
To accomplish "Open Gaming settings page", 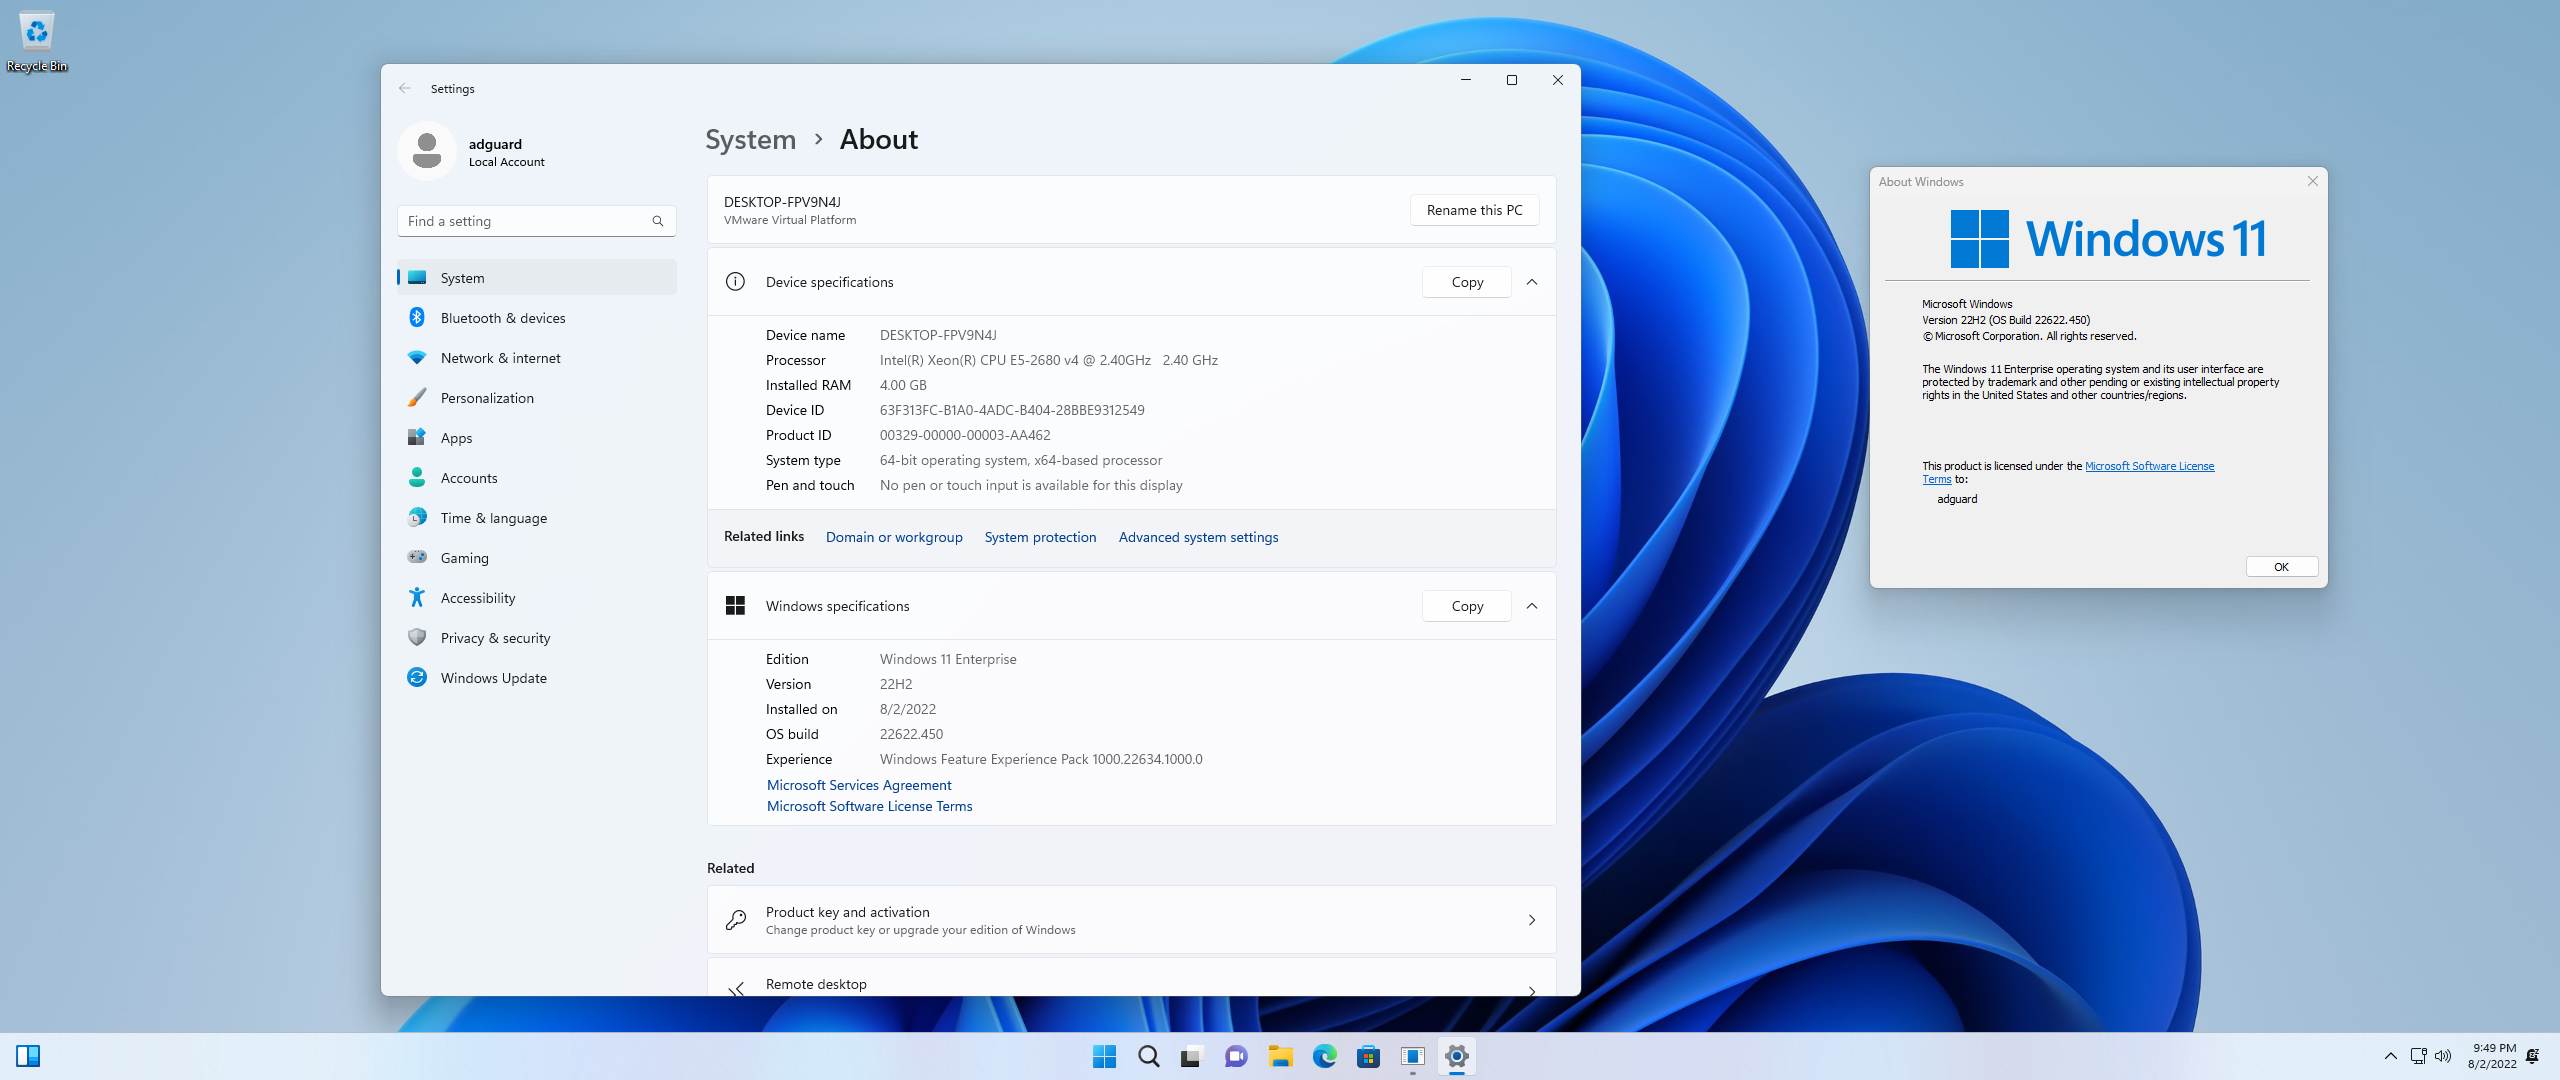I will point(537,558).
